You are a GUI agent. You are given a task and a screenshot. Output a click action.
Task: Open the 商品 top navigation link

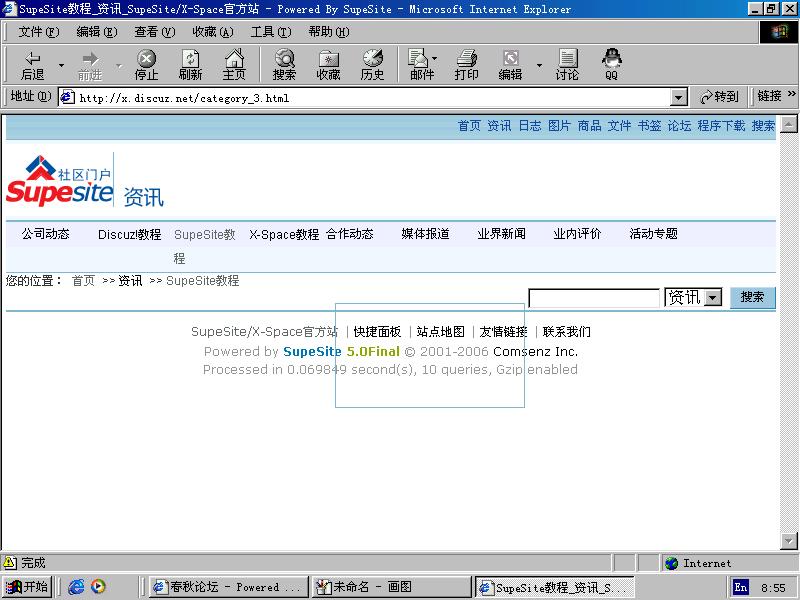click(589, 126)
